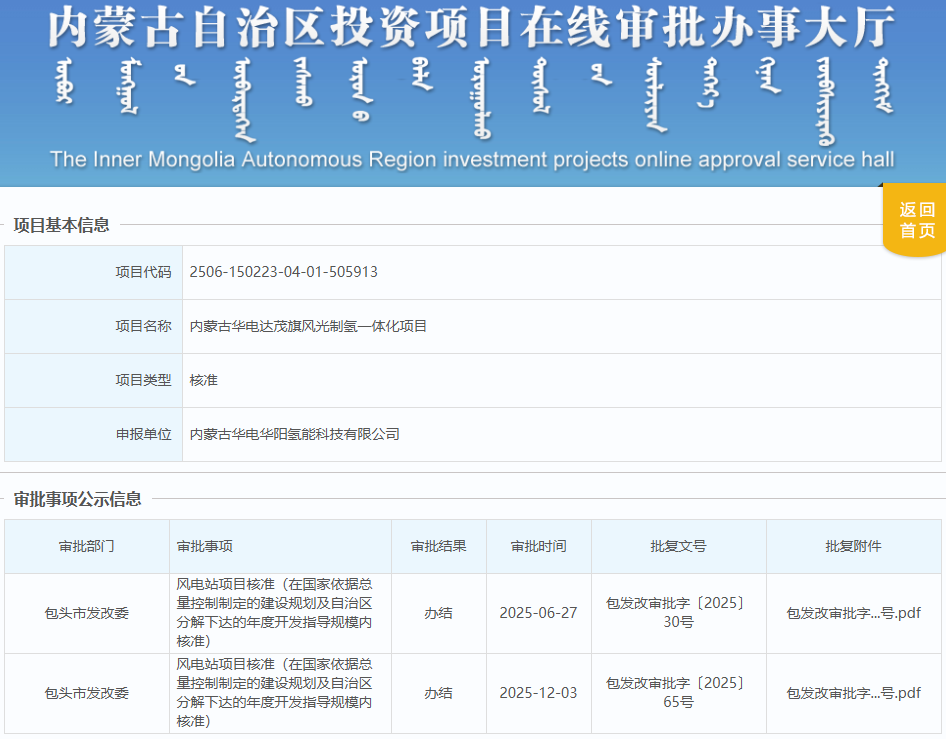
Task: Click the 批复文号 column header
Action: click(678, 547)
